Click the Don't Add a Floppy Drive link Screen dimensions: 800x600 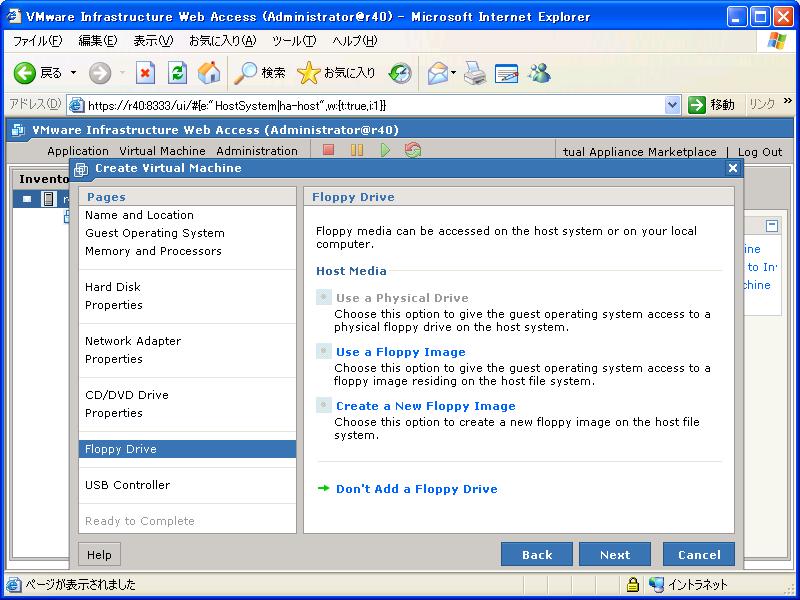pyautogui.click(x=416, y=489)
